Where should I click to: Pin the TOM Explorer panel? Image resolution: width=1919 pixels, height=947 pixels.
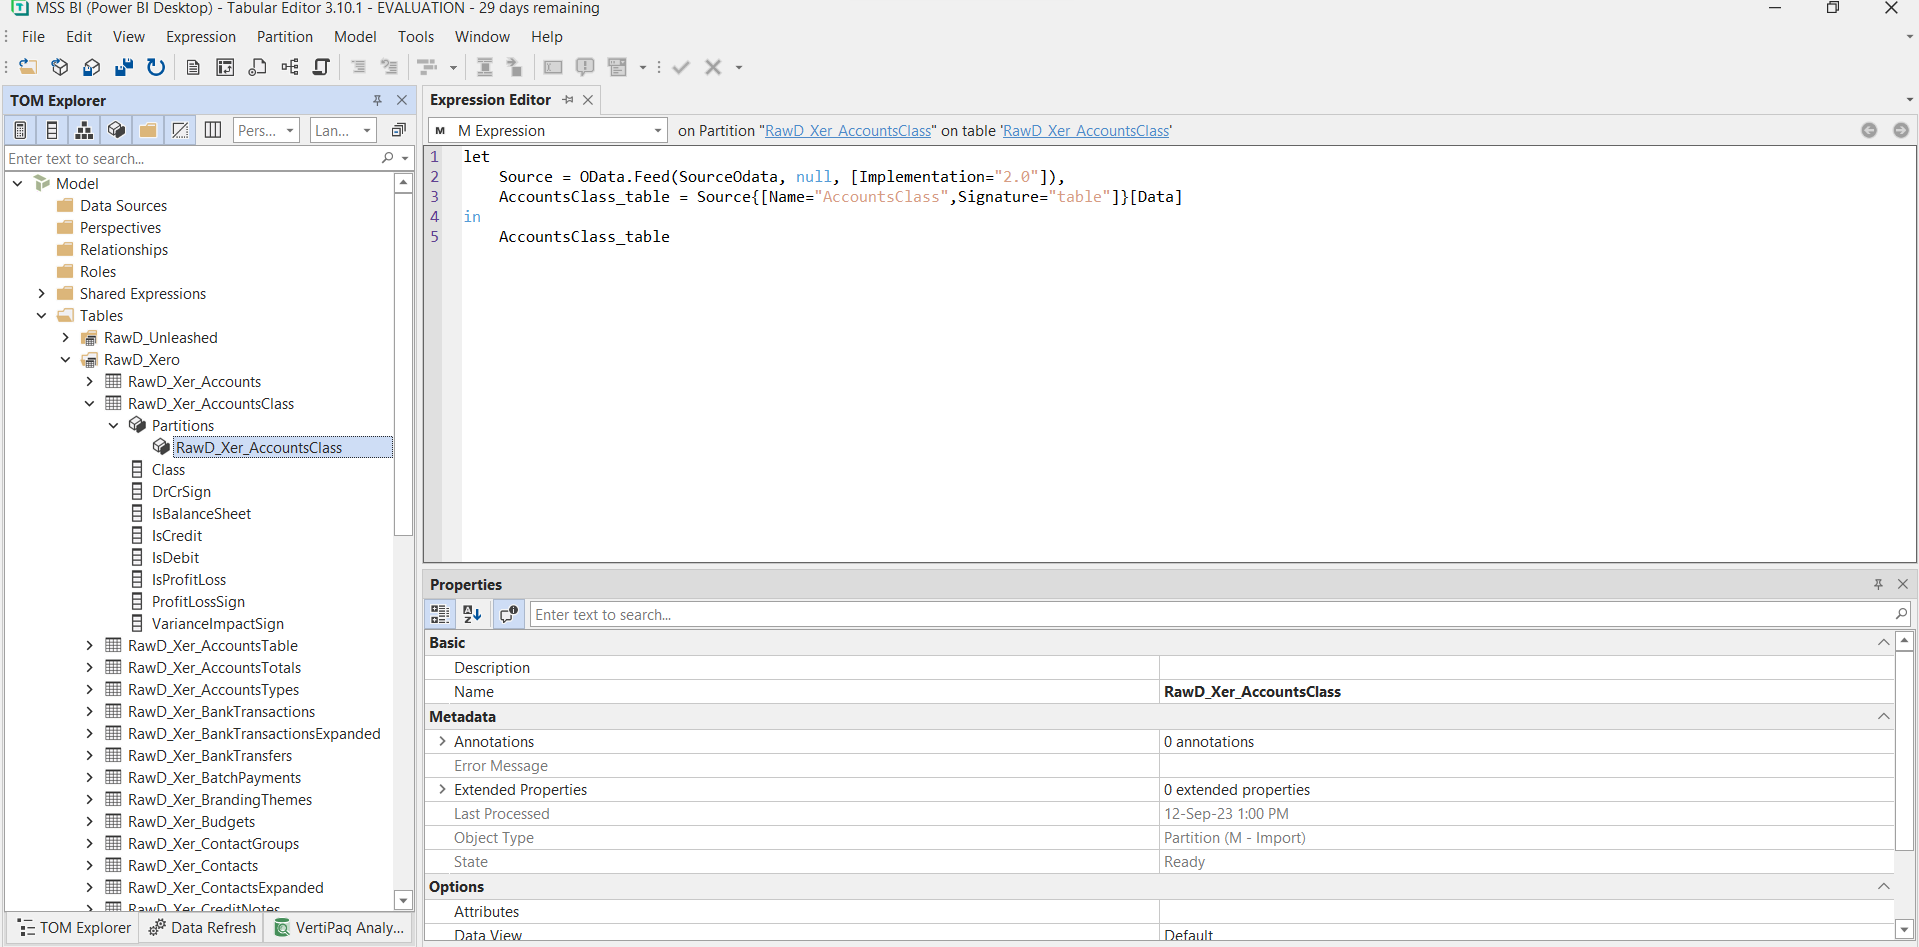(377, 100)
